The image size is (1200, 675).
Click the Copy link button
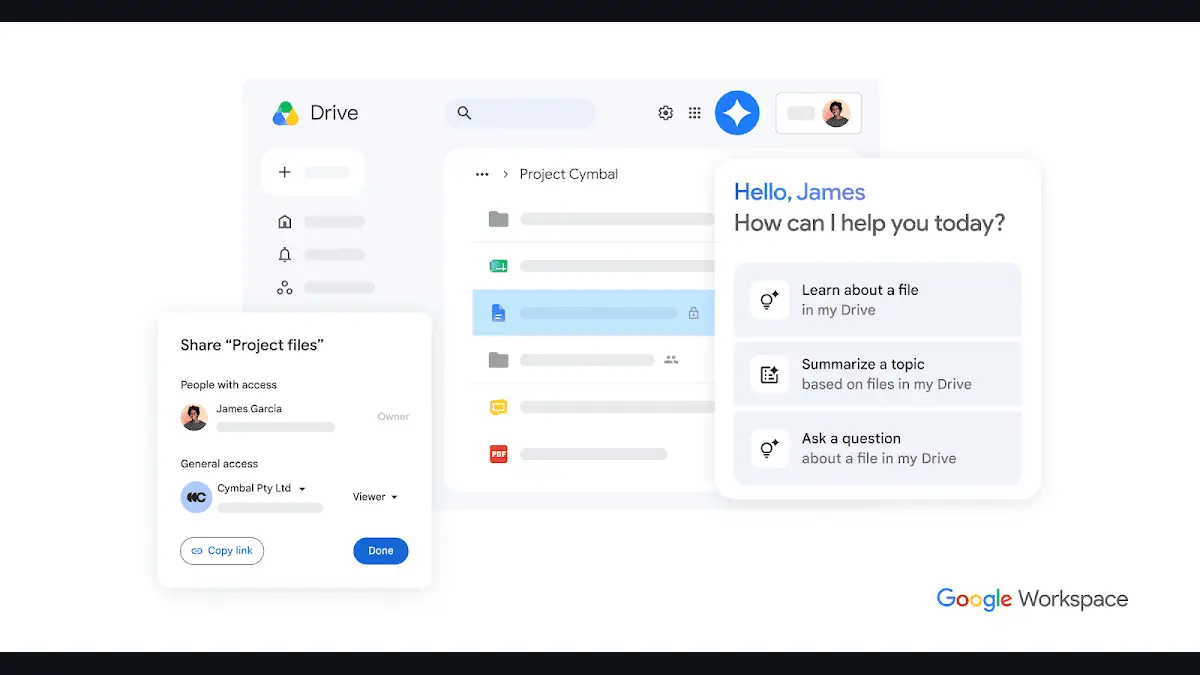222,551
